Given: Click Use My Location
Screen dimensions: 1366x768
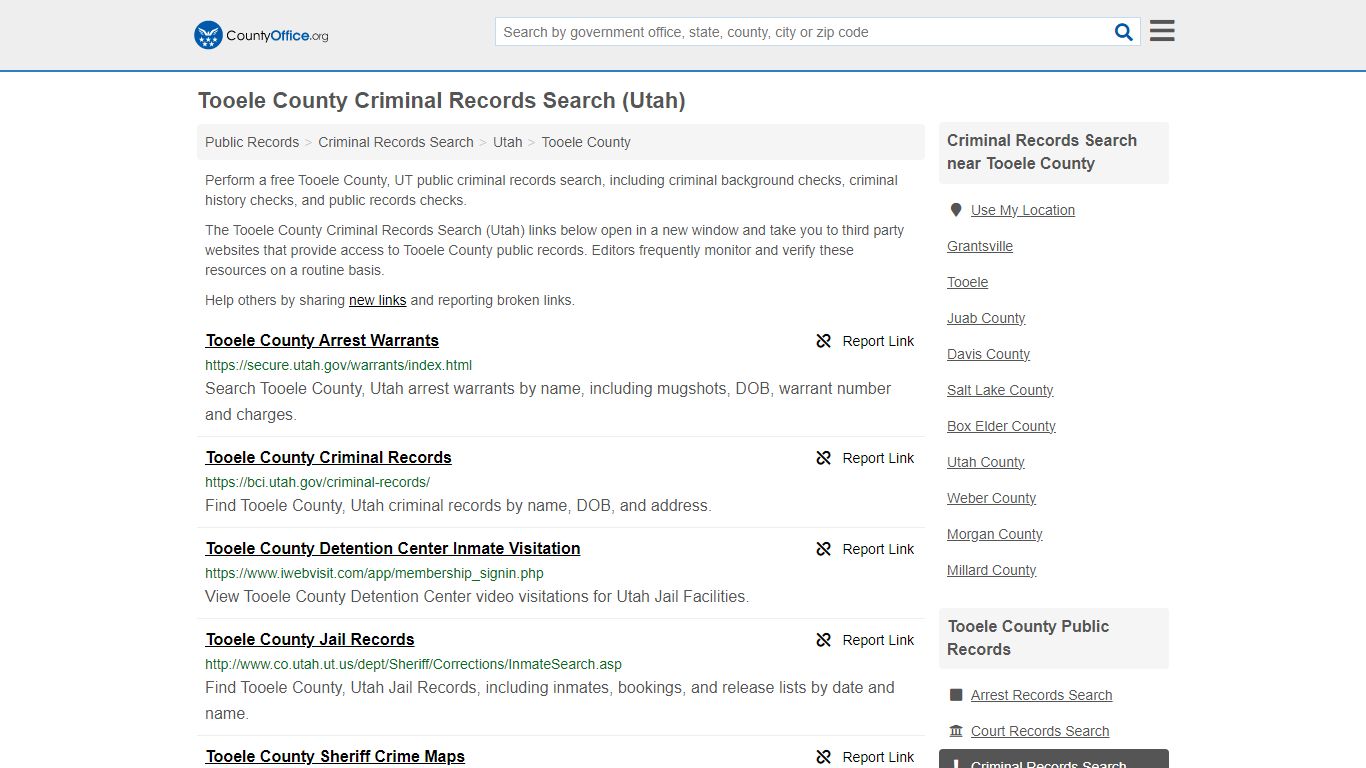Looking at the screenshot, I should [1023, 210].
